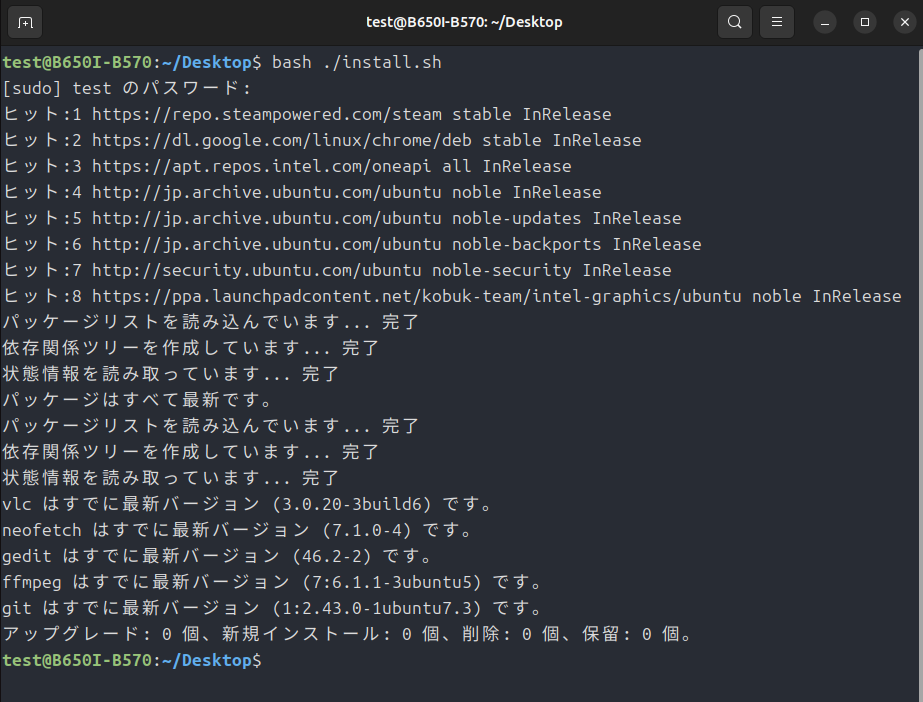923x702 pixels.
Task: Click the git version output line
Action: click(x=272, y=608)
